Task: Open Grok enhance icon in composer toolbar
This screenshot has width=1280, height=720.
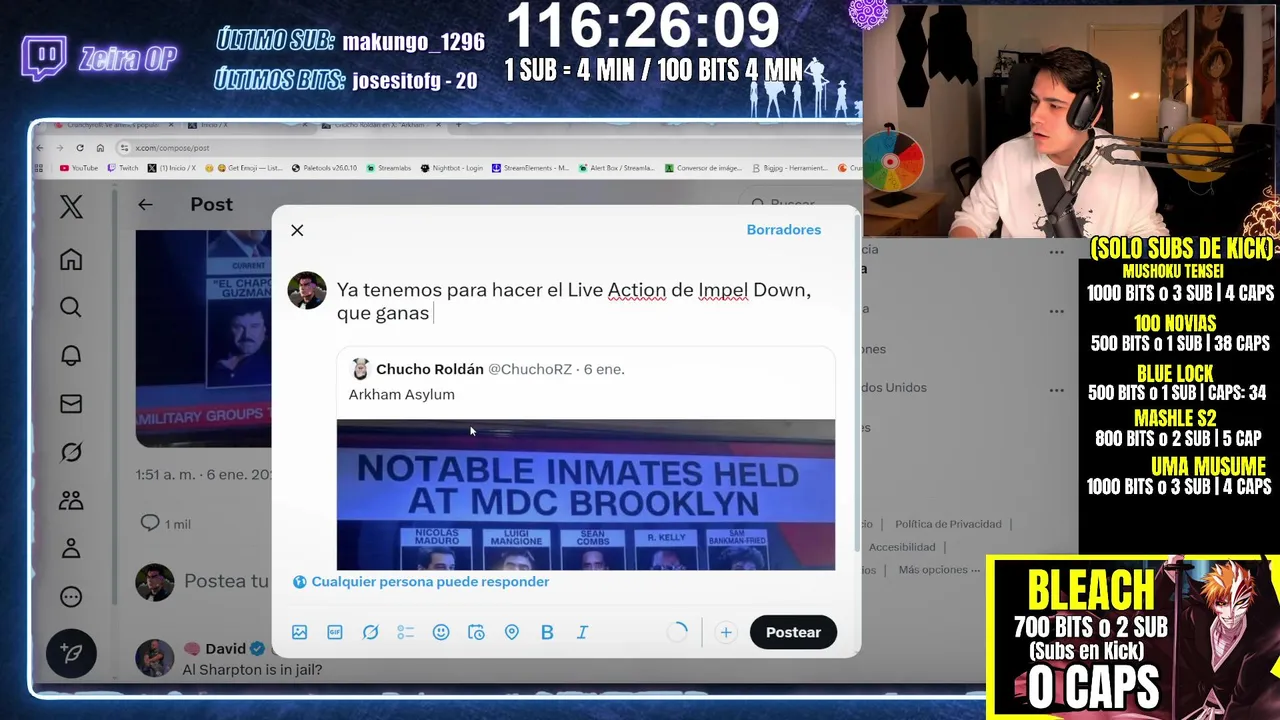Action: pos(370,632)
